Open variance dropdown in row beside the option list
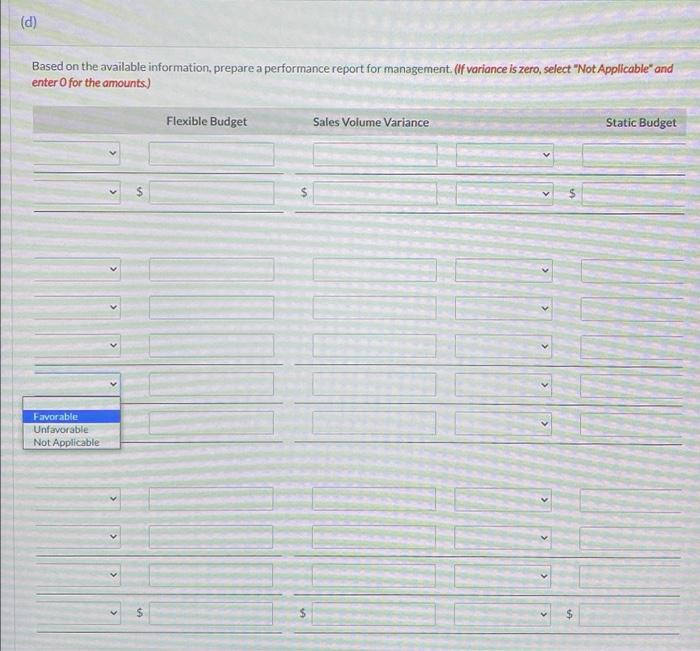The width and height of the screenshot is (700, 651). (503, 423)
